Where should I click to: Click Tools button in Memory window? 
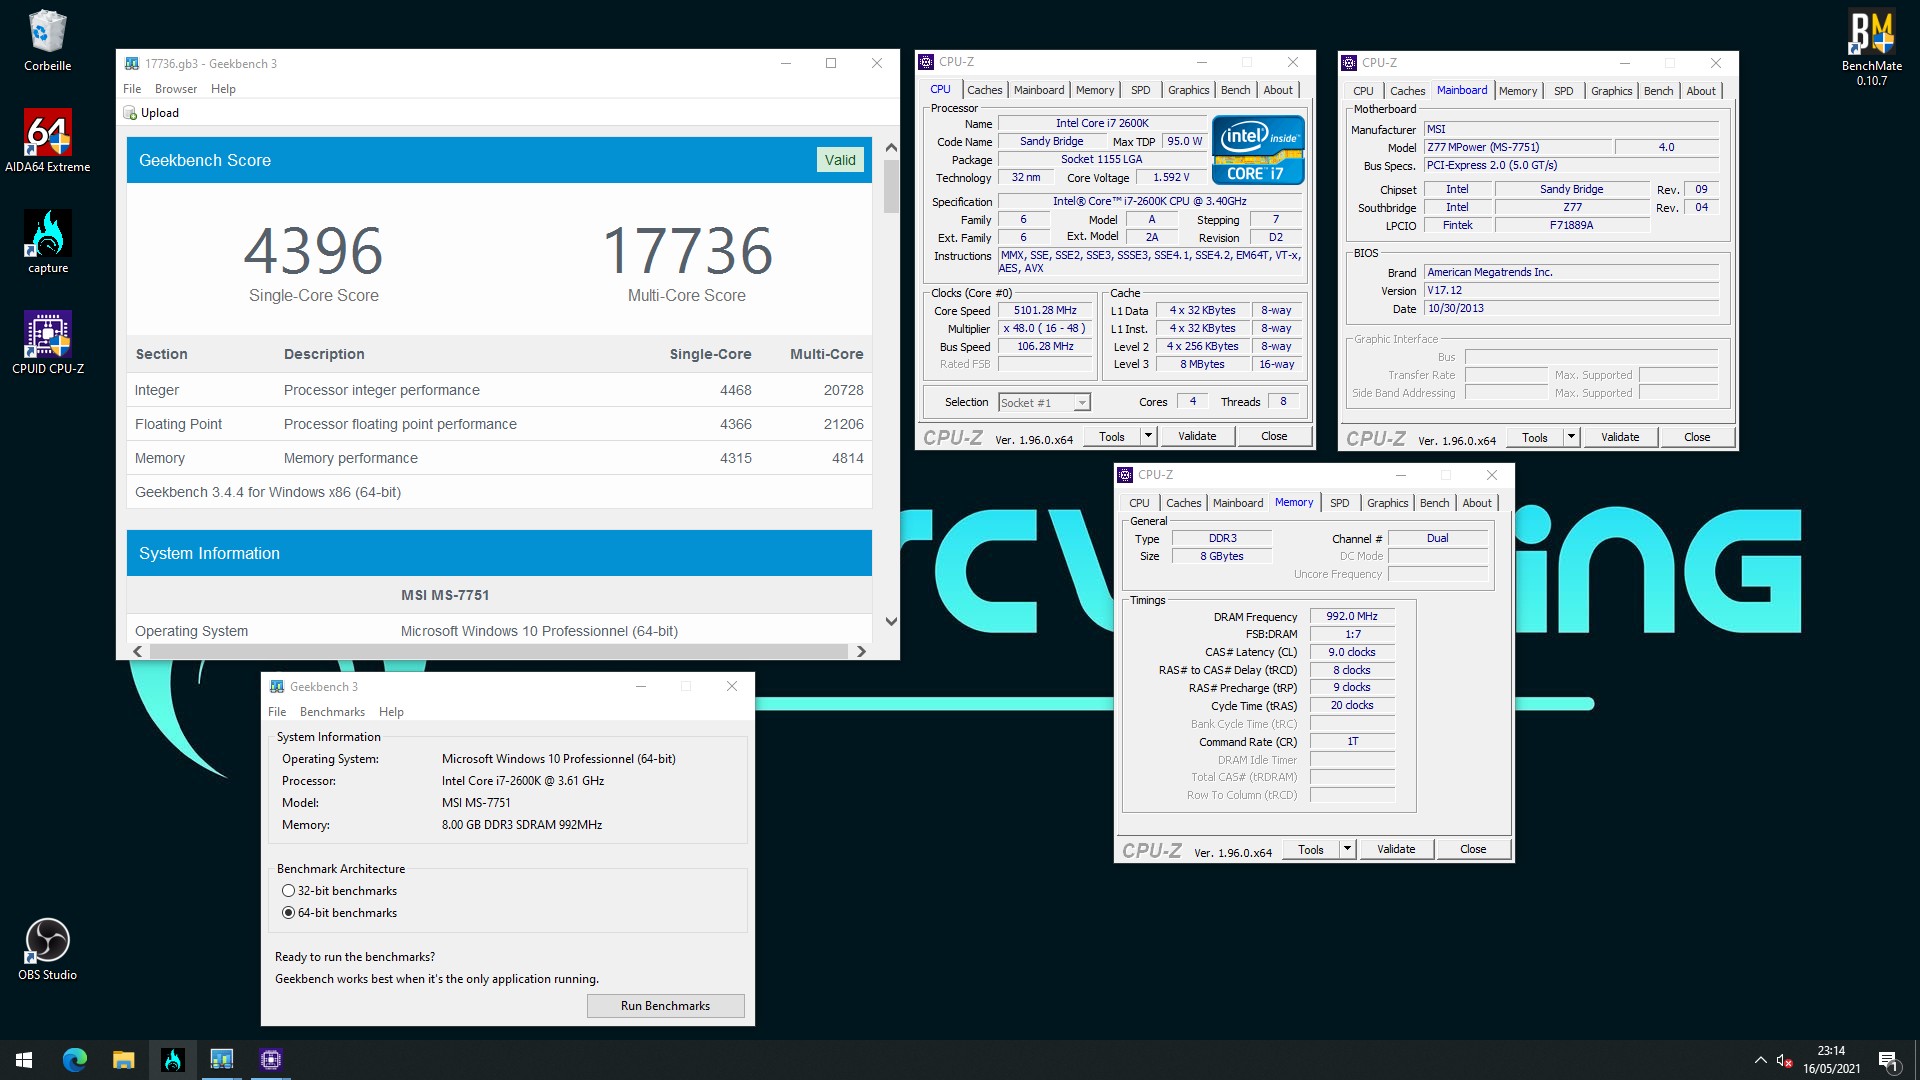click(x=1310, y=849)
